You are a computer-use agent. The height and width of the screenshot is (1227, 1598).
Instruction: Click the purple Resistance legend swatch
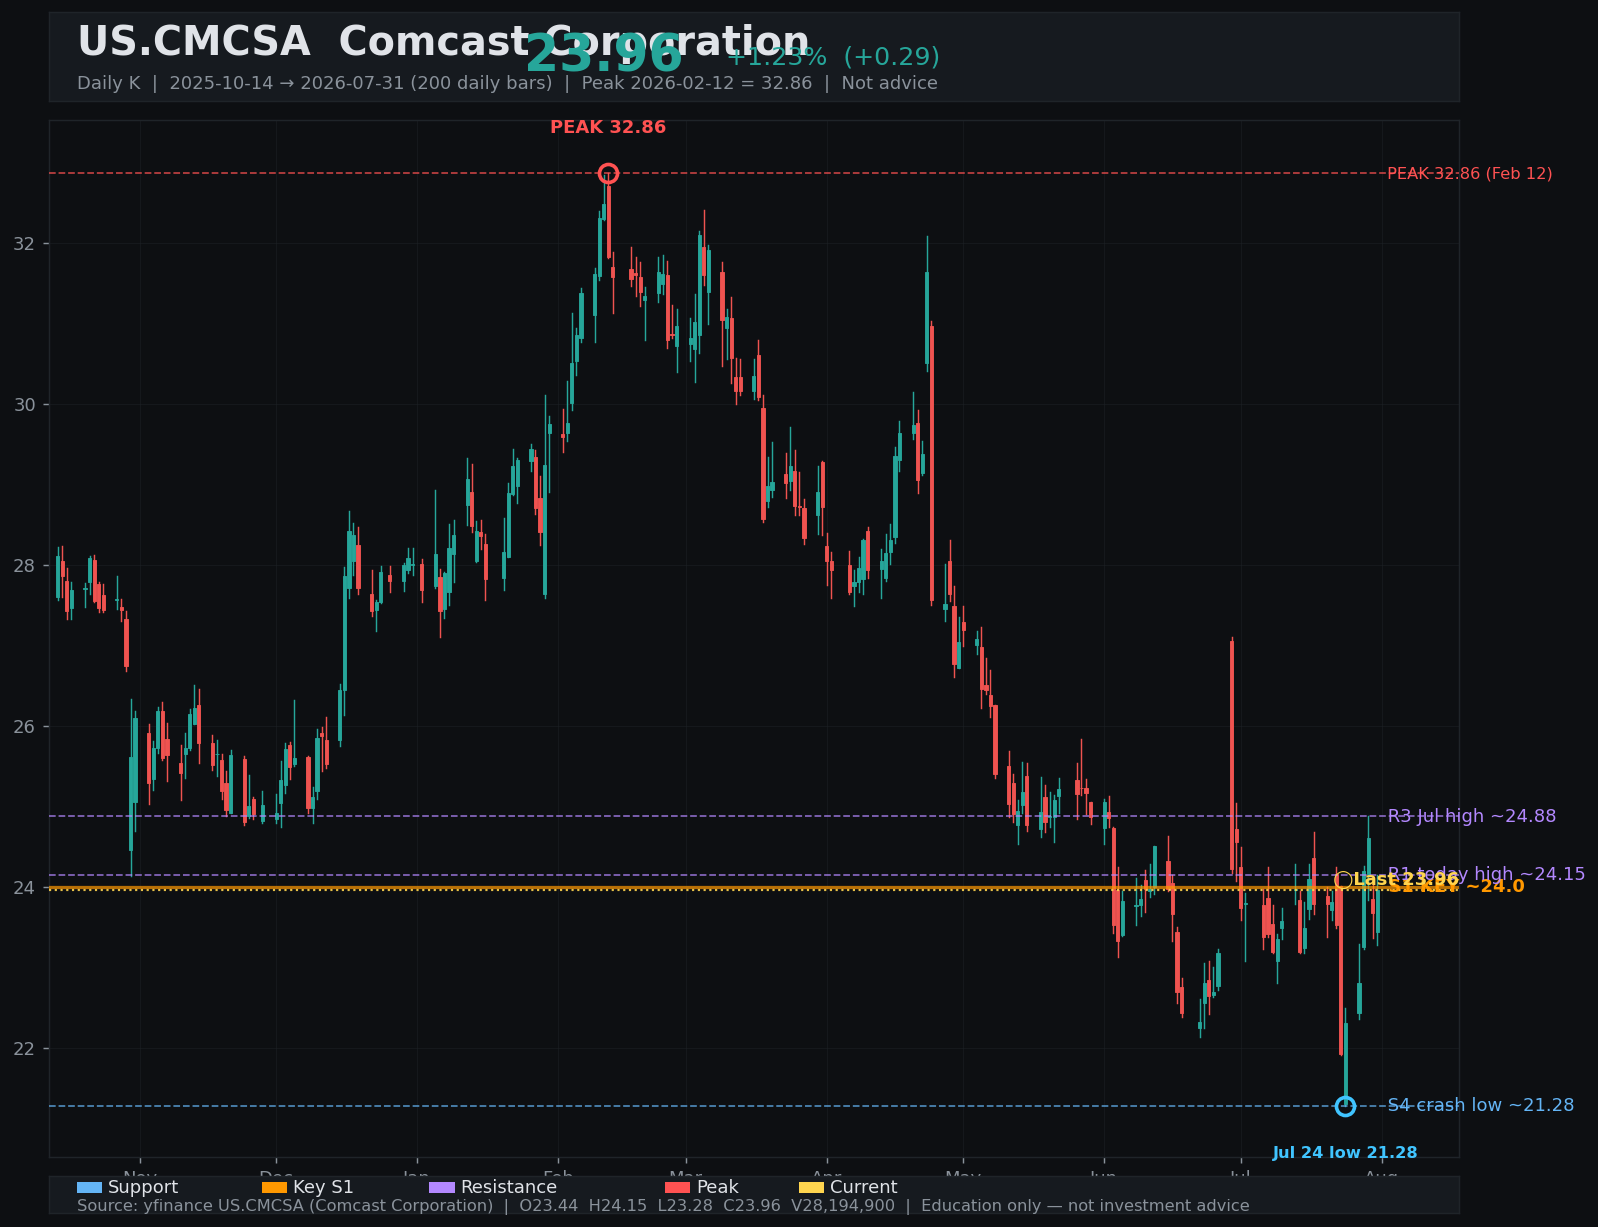point(442,1188)
